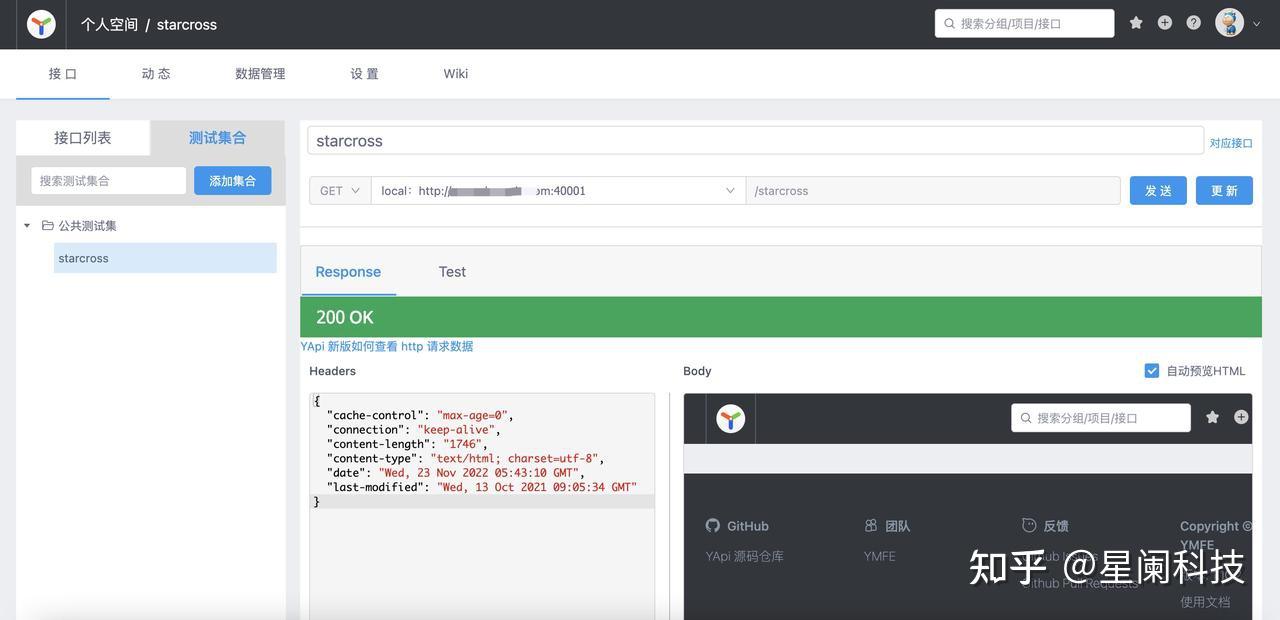Open the 设置 tab

[x=364, y=74]
